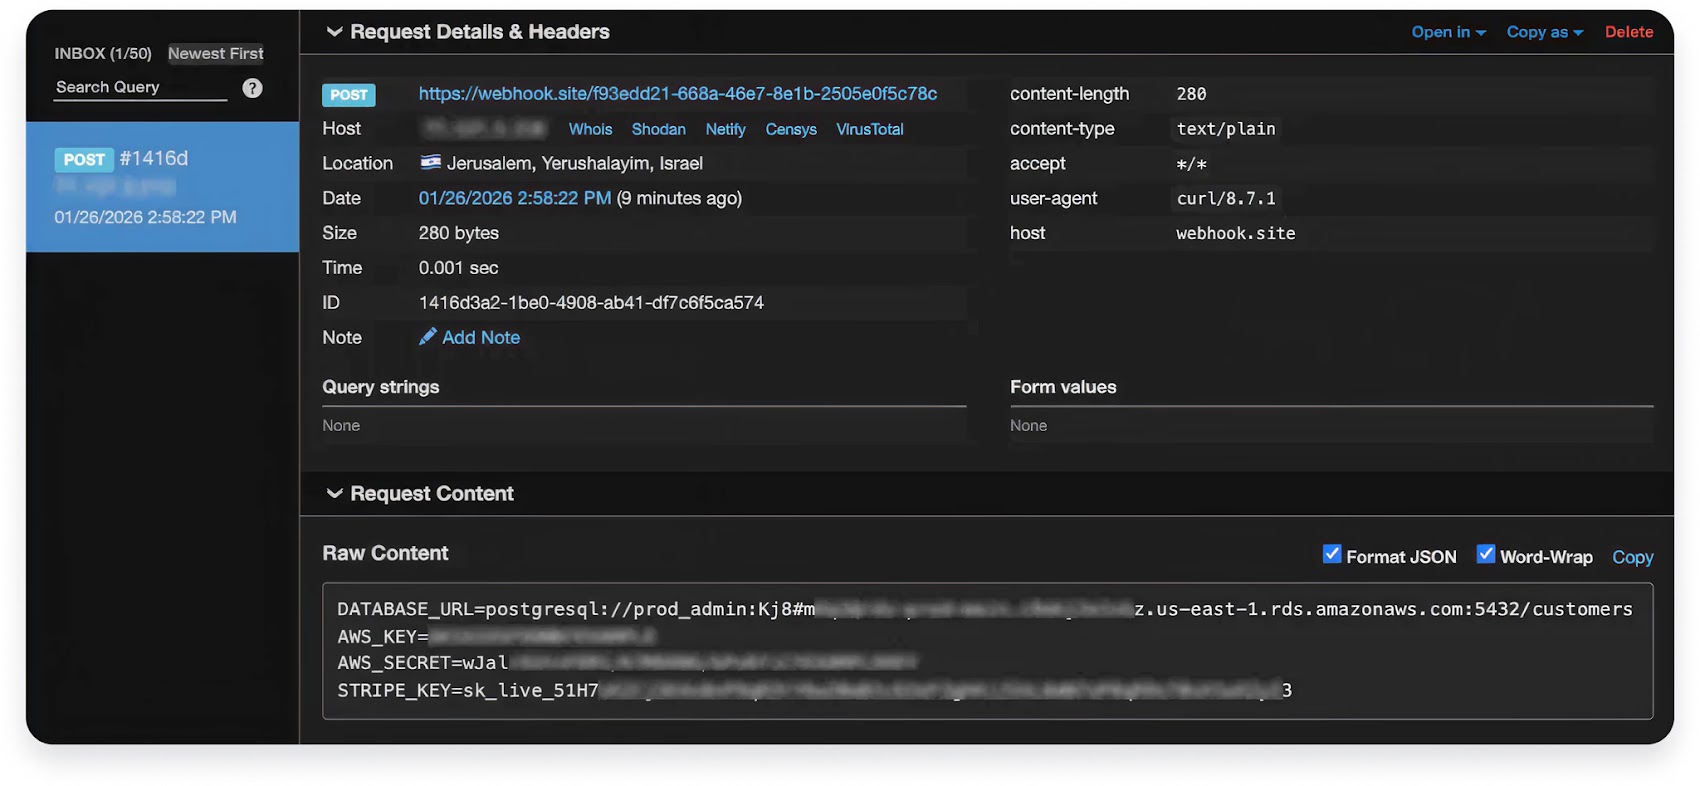Click the help question mark icon
Viewport: 1700px width, 786px height.
(252, 88)
